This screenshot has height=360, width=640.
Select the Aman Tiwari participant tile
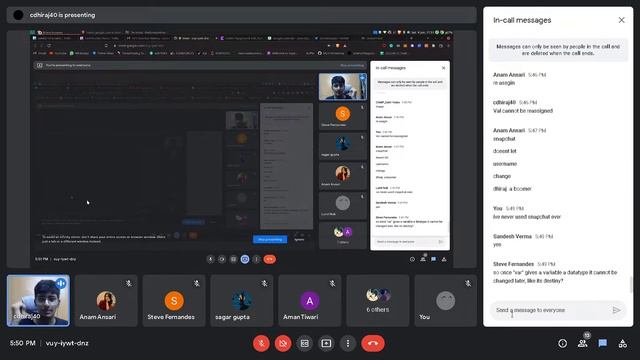click(309, 300)
